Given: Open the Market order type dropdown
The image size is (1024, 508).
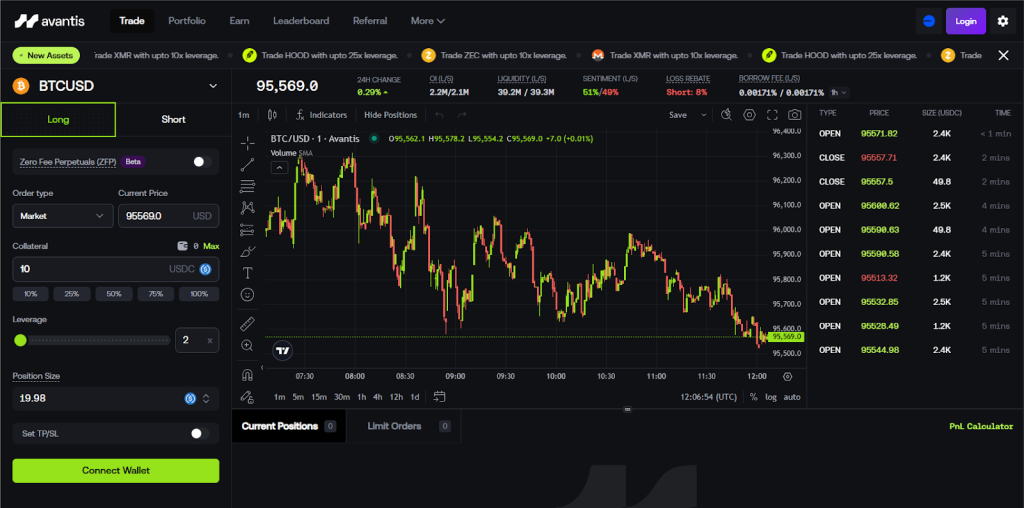Looking at the screenshot, I should pyautogui.click(x=62, y=215).
